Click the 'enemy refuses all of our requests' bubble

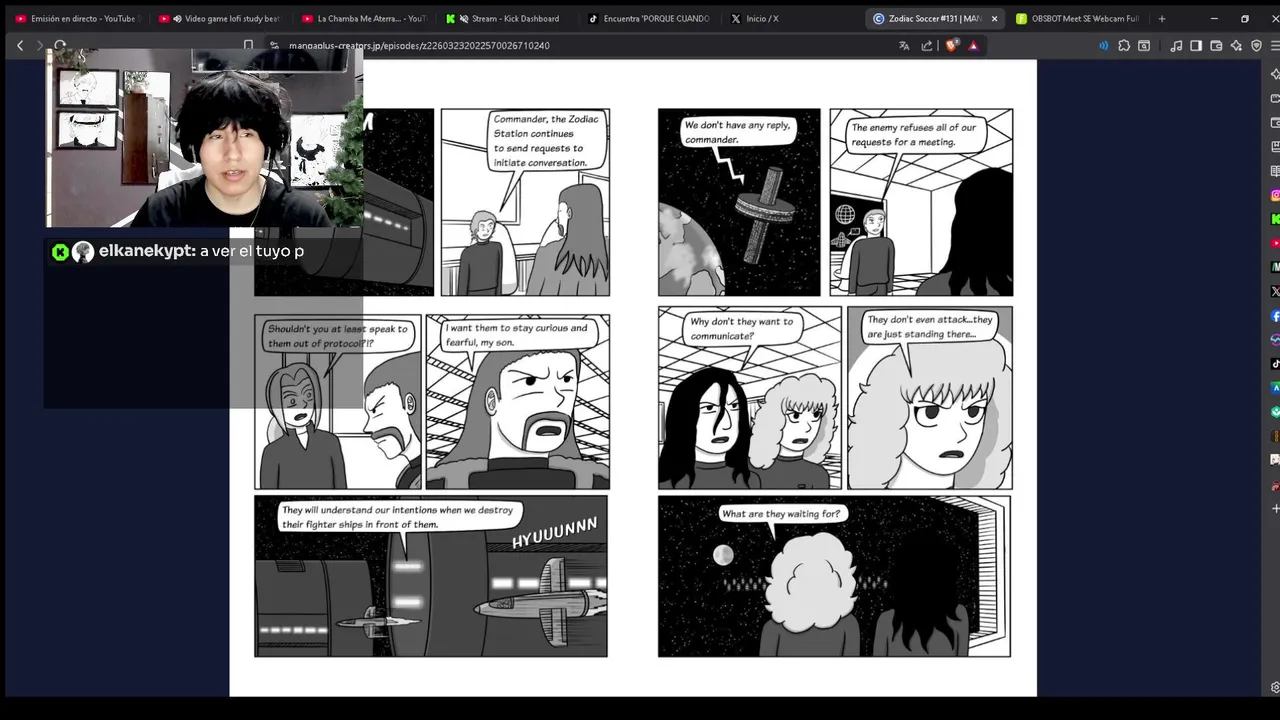click(x=914, y=135)
